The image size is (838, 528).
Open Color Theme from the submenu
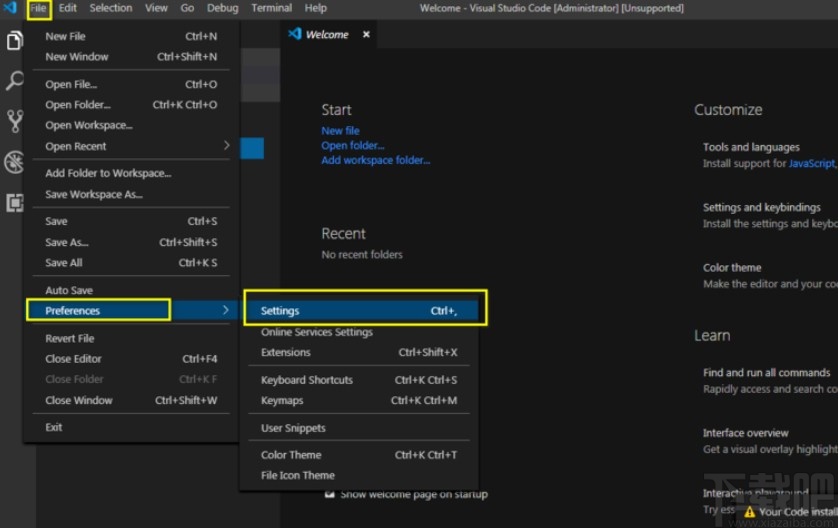pyautogui.click(x=291, y=455)
